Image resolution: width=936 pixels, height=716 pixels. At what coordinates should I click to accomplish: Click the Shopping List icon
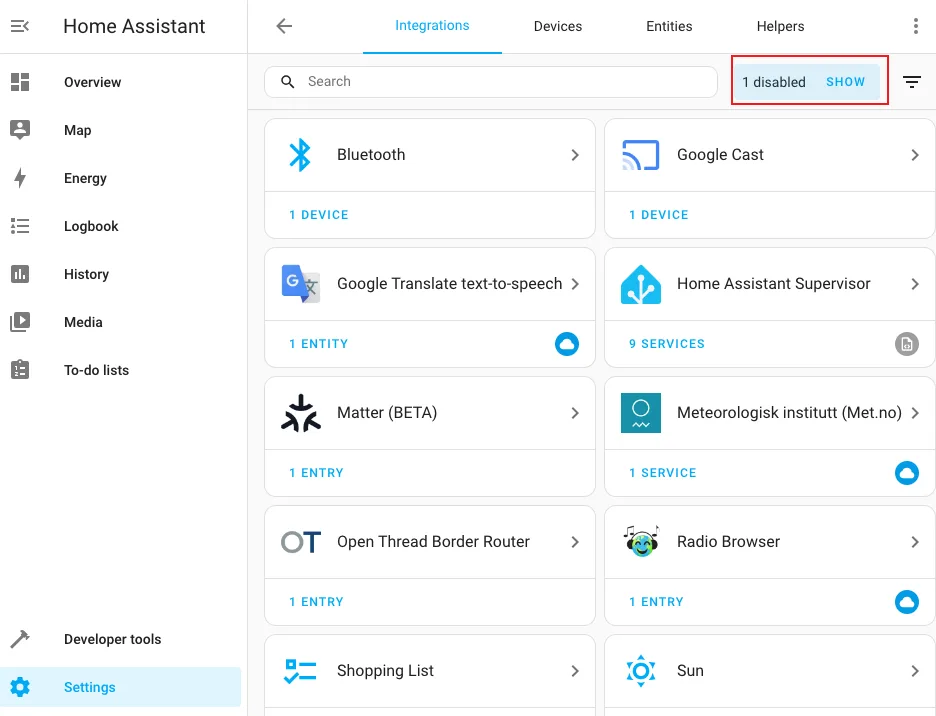[300, 671]
